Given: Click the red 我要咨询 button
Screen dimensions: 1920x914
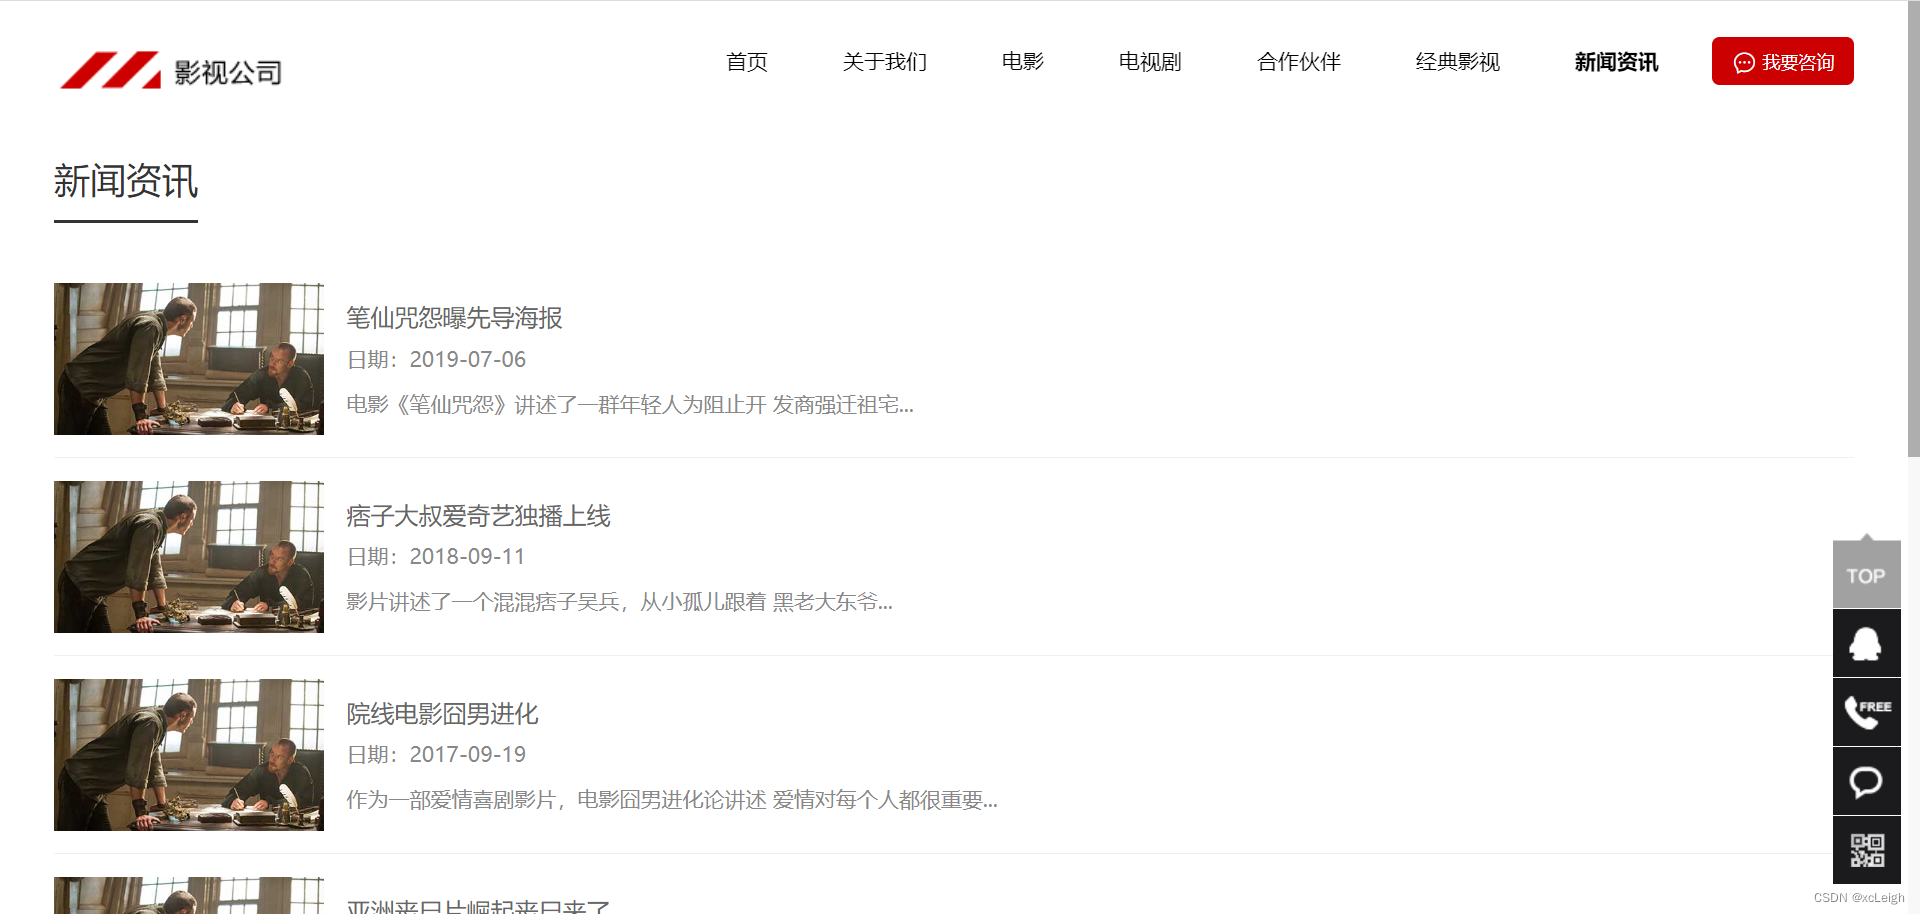Looking at the screenshot, I should (1783, 61).
